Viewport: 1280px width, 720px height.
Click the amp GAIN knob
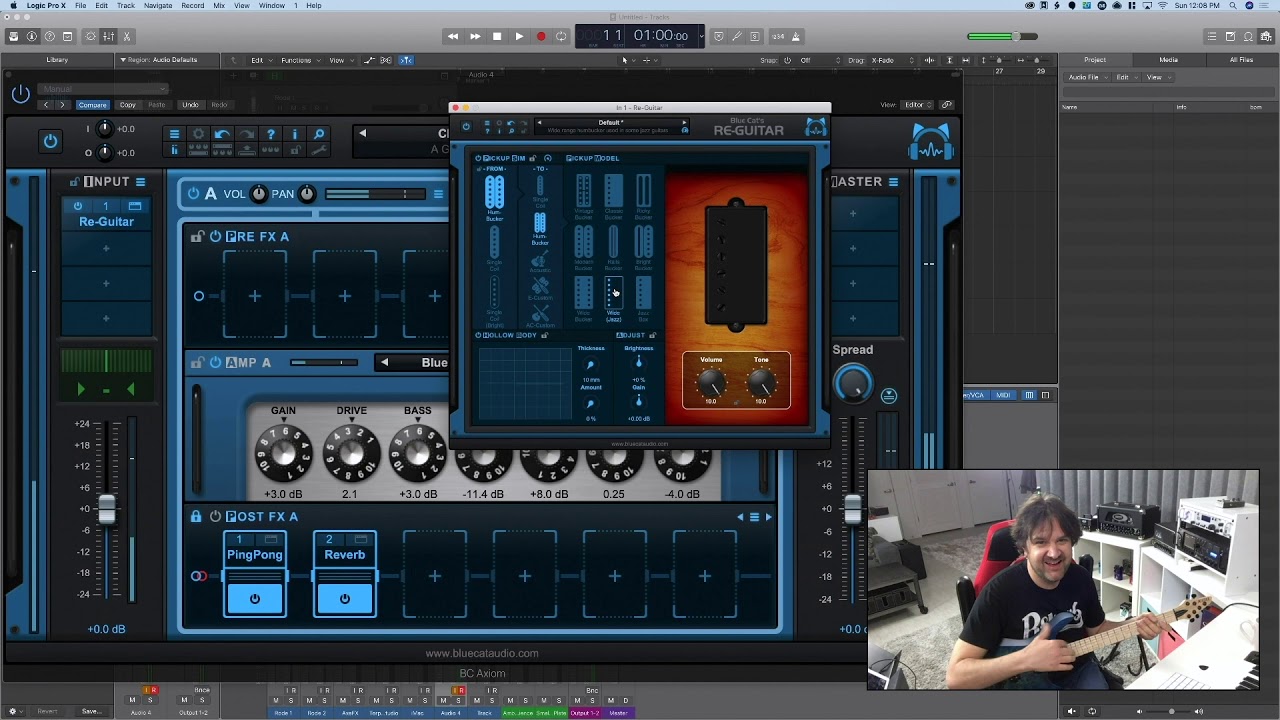(x=283, y=453)
